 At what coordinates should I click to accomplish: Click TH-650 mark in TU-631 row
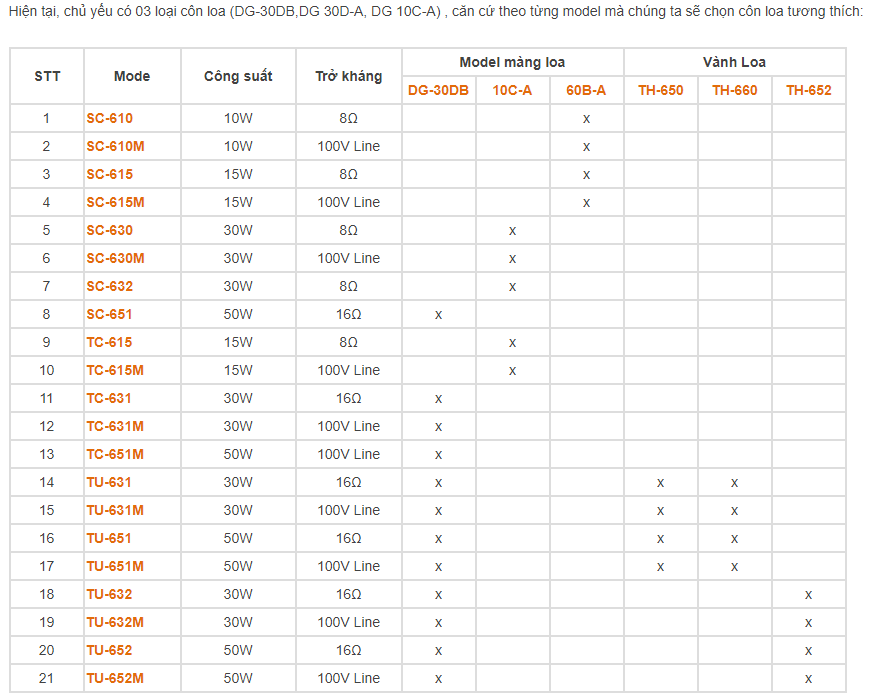point(660,483)
